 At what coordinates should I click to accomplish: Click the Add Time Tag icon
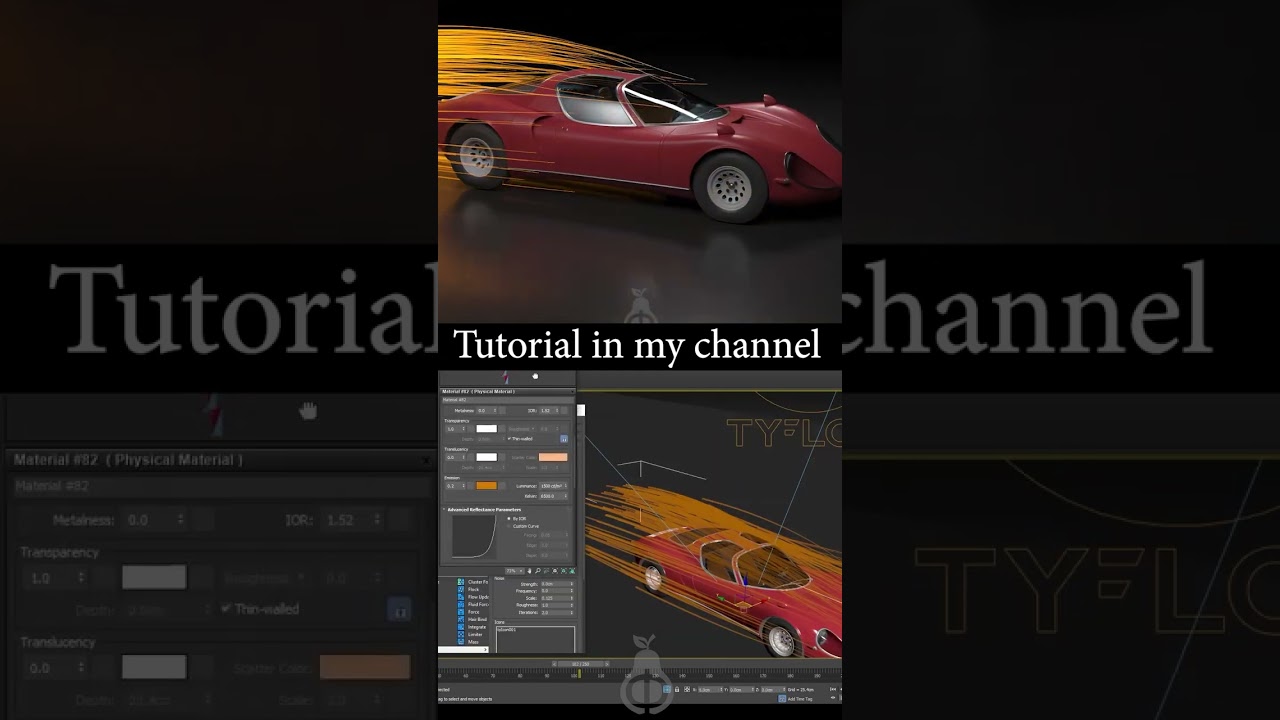click(x=782, y=699)
